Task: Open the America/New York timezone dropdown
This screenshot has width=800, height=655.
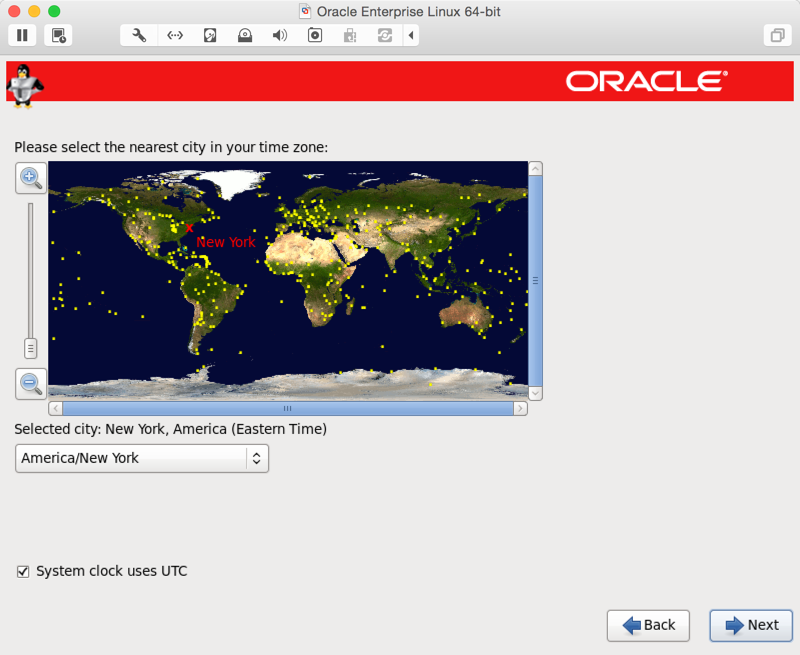Action: point(142,458)
